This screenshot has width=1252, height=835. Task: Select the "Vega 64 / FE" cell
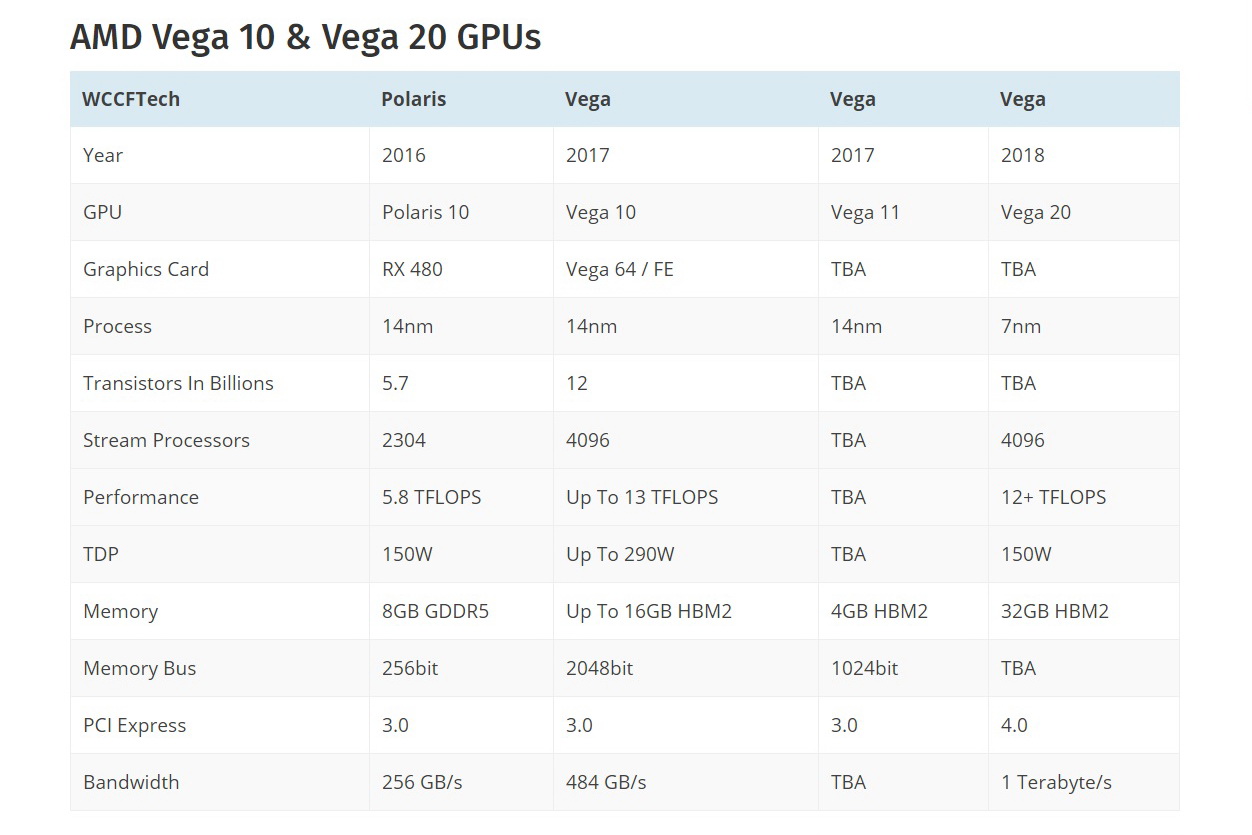coord(619,269)
